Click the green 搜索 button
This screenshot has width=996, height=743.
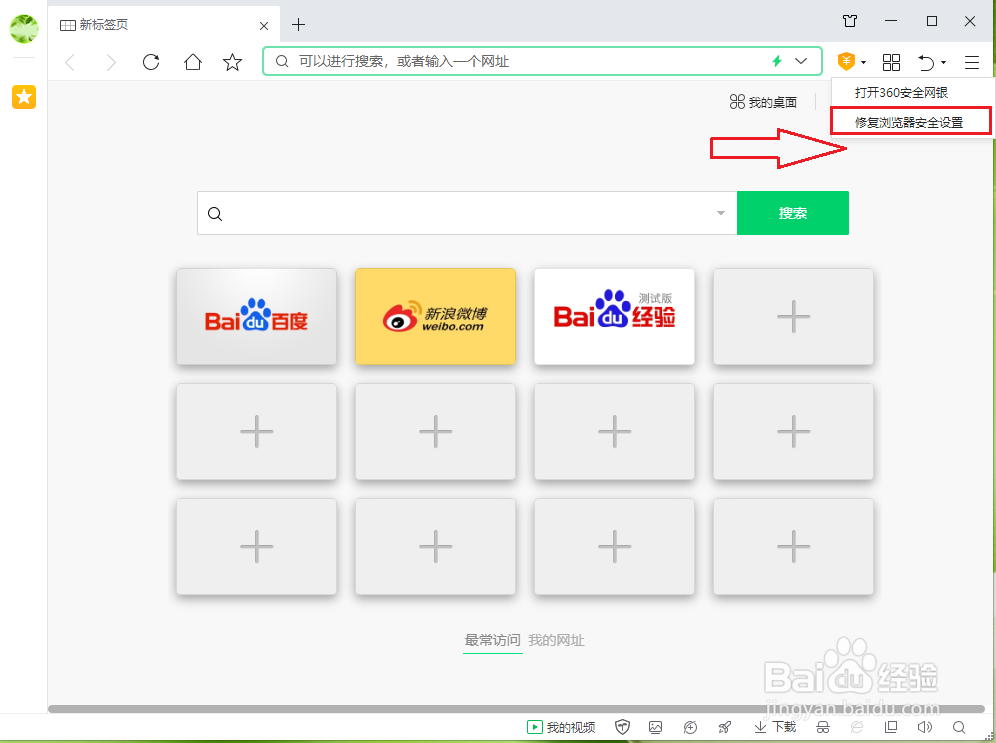793,213
